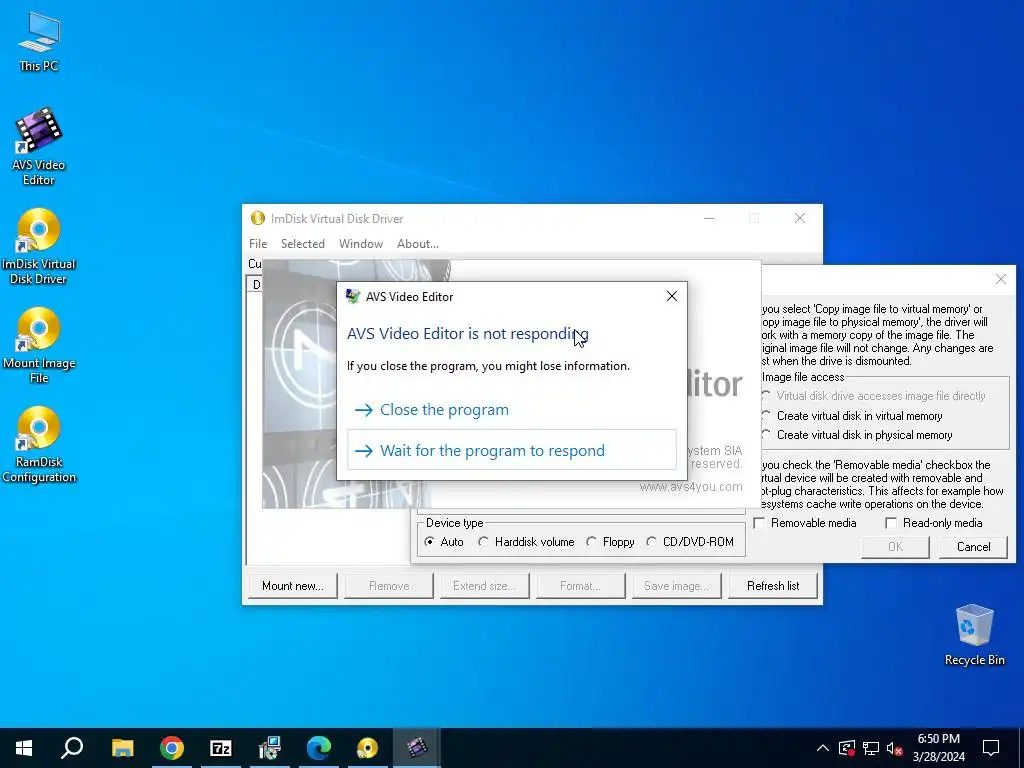Click the taskbar clock showing 6:50 PM
The width and height of the screenshot is (1024, 768).
point(938,748)
